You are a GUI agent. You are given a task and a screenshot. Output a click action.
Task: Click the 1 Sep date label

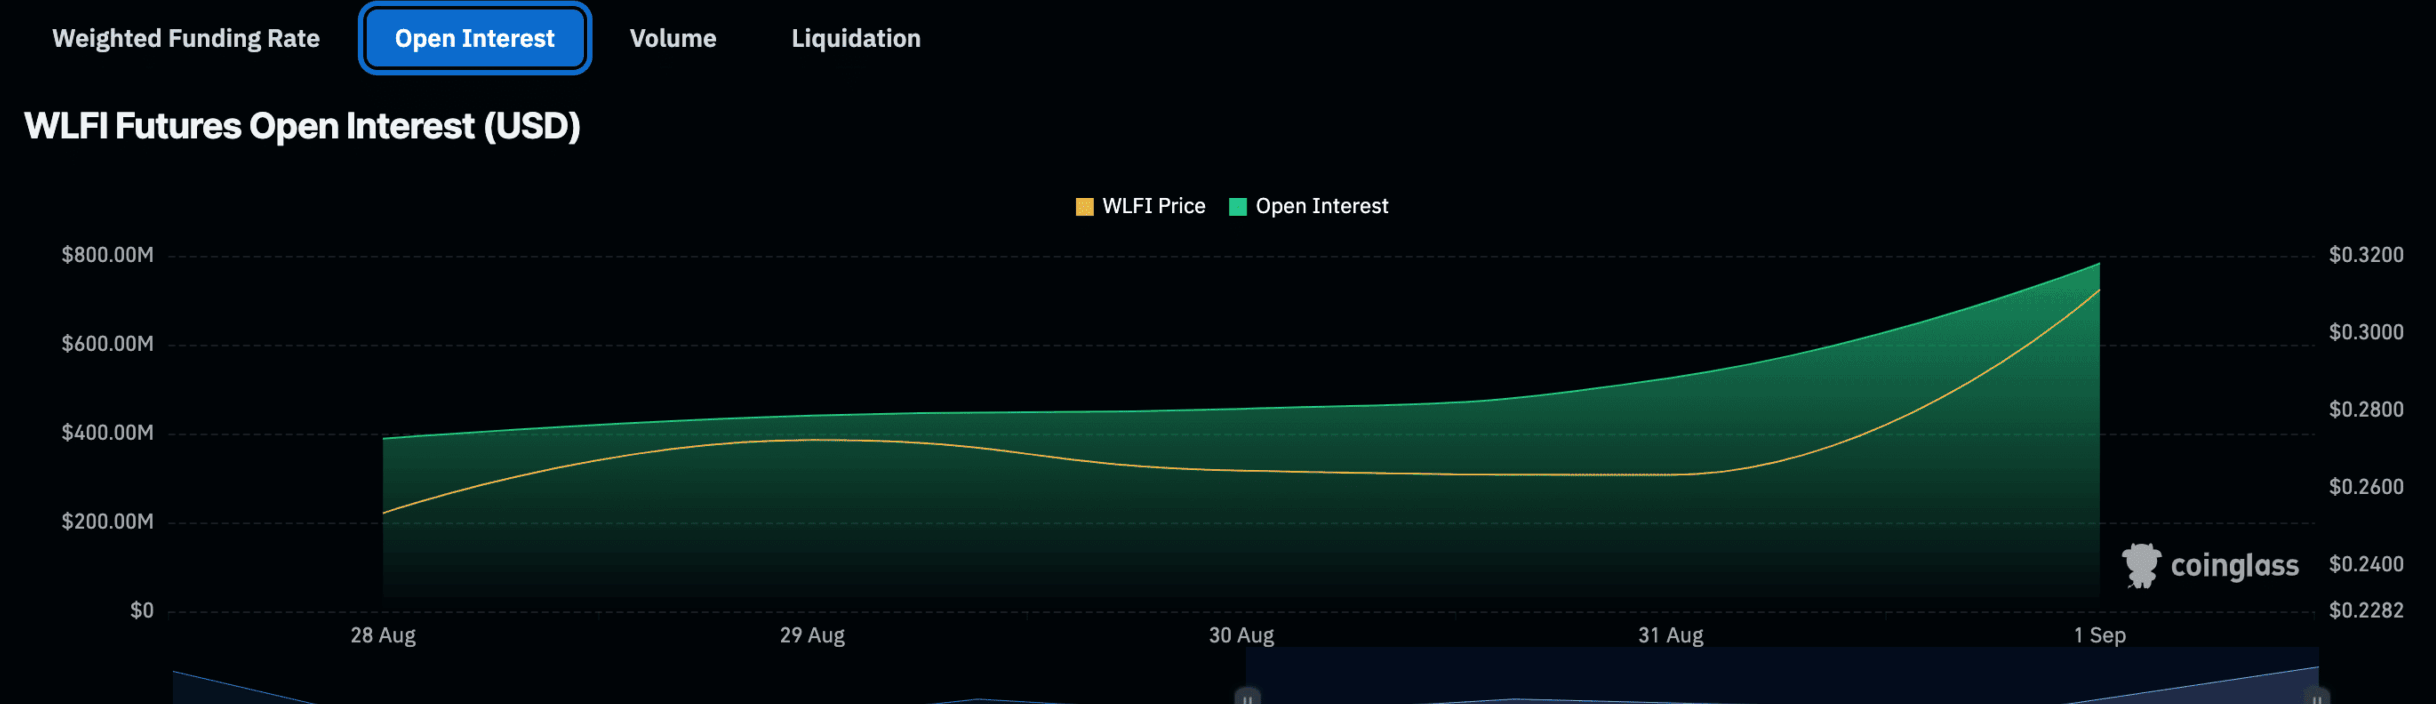click(x=2099, y=636)
